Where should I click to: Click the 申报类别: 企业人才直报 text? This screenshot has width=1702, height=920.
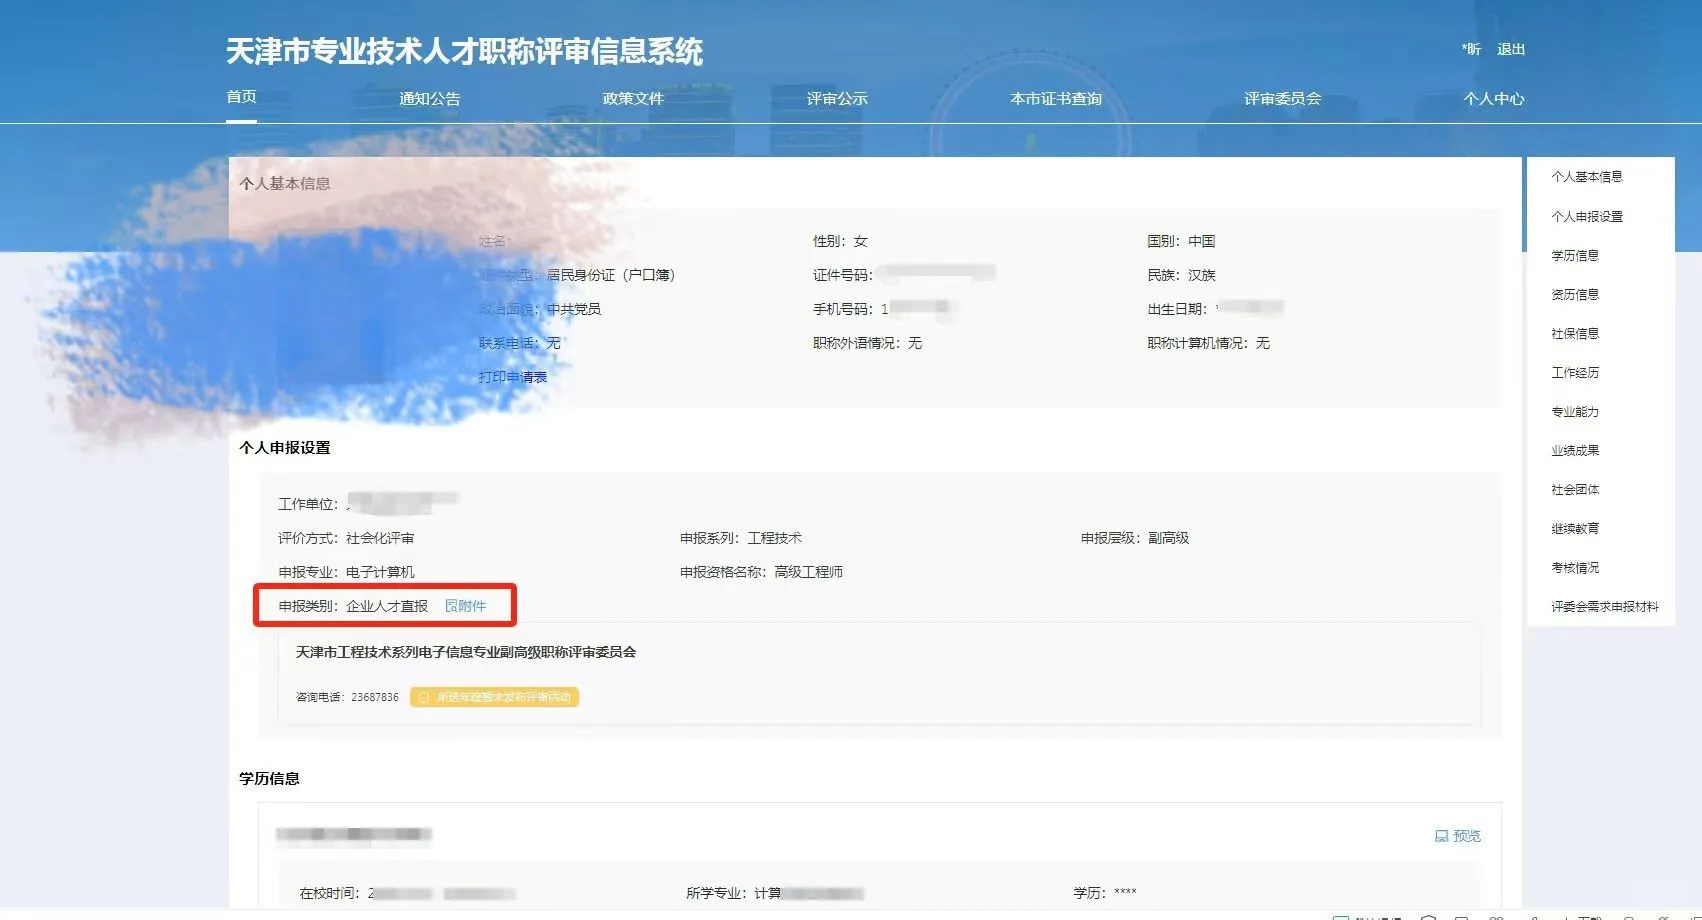[353, 606]
